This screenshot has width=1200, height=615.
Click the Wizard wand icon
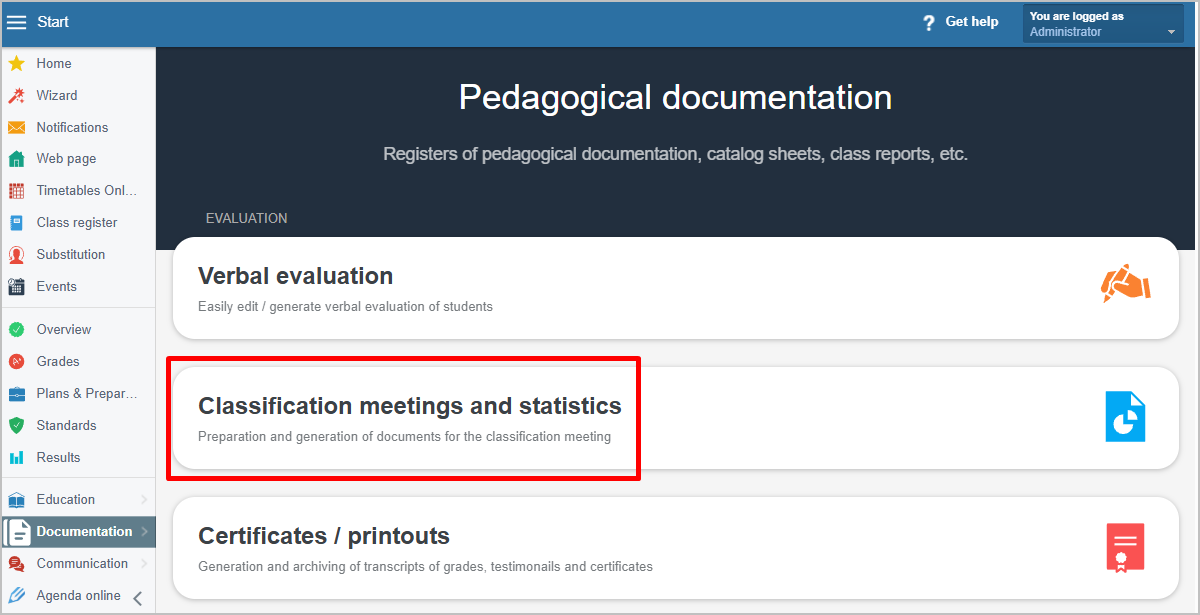pyautogui.click(x=16, y=96)
